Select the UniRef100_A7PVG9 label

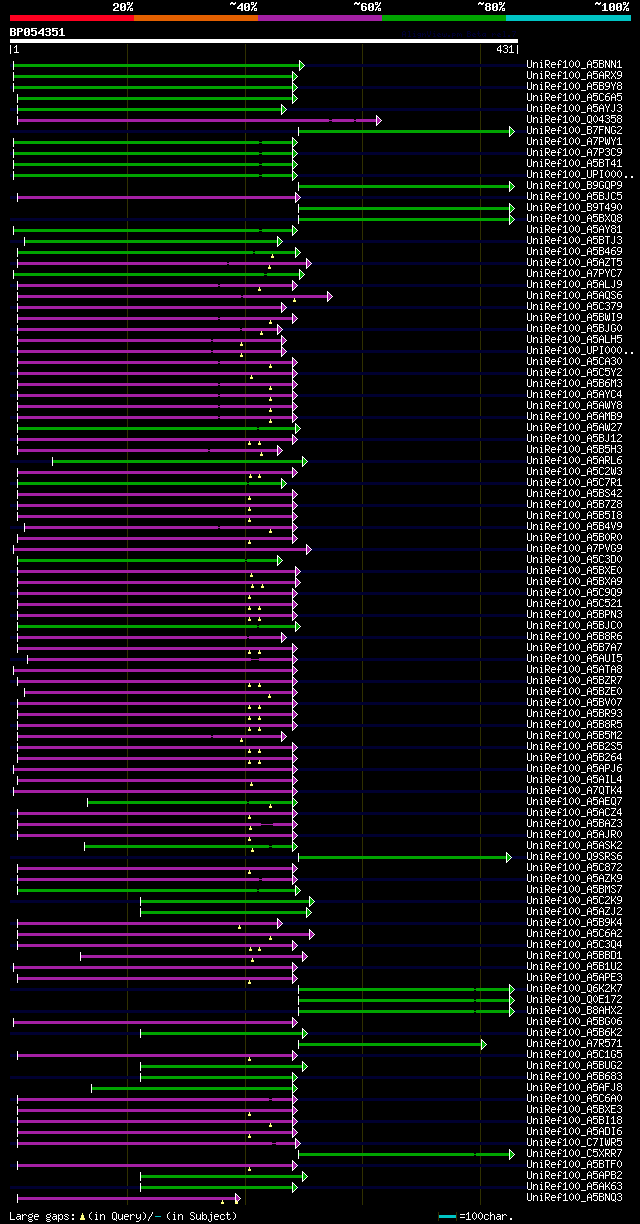(x=574, y=549)
